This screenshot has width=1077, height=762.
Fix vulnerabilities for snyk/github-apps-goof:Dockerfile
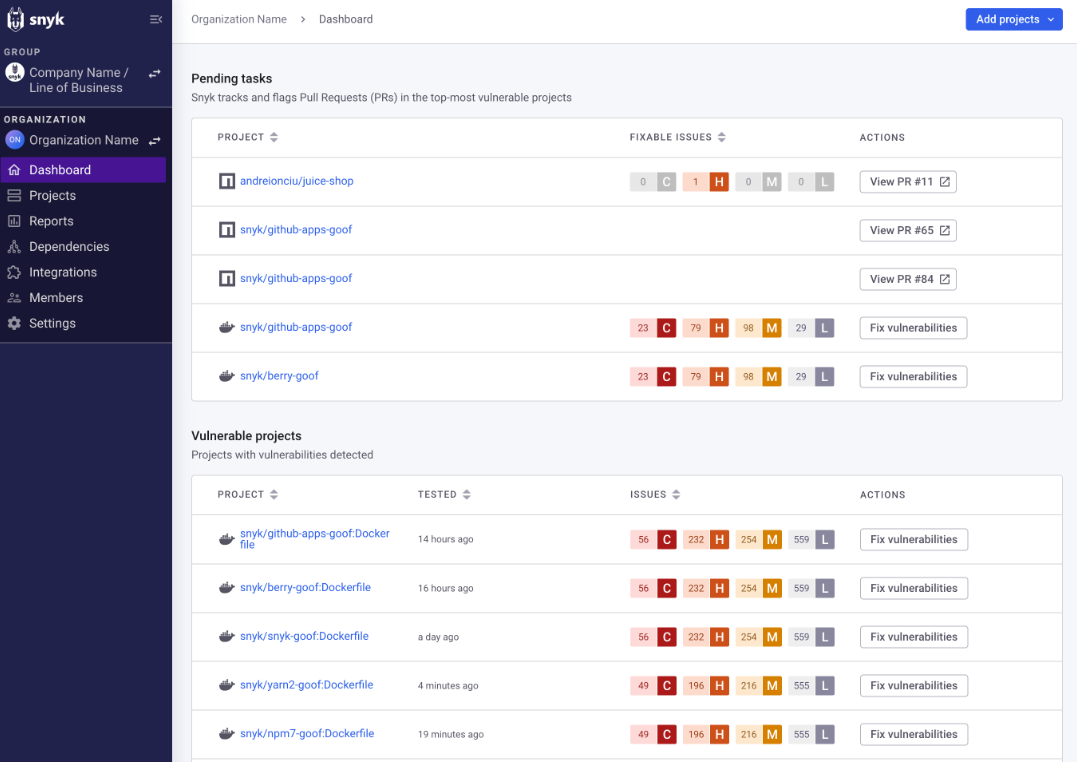pos(914,540)
